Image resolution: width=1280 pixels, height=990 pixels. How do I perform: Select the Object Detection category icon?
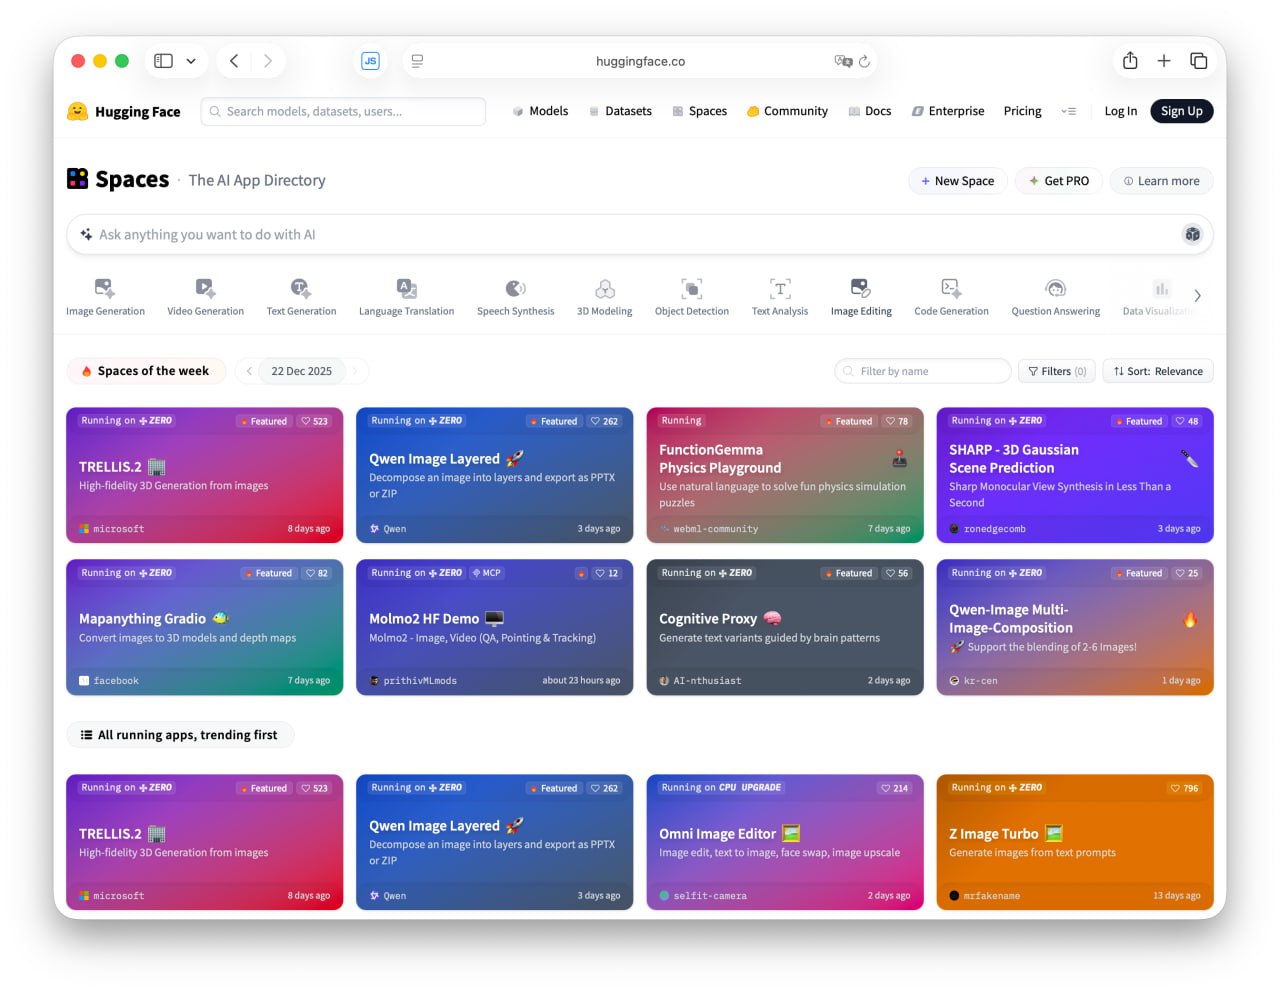(x=691, y=289)
